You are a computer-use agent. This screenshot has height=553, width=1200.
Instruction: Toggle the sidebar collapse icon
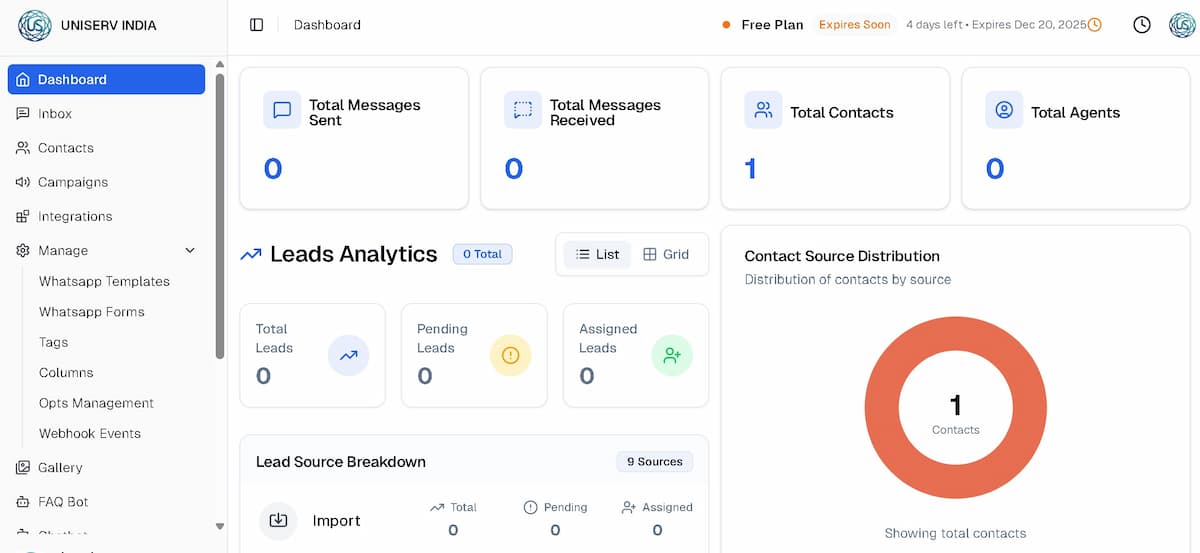click(x=257, y=25)
